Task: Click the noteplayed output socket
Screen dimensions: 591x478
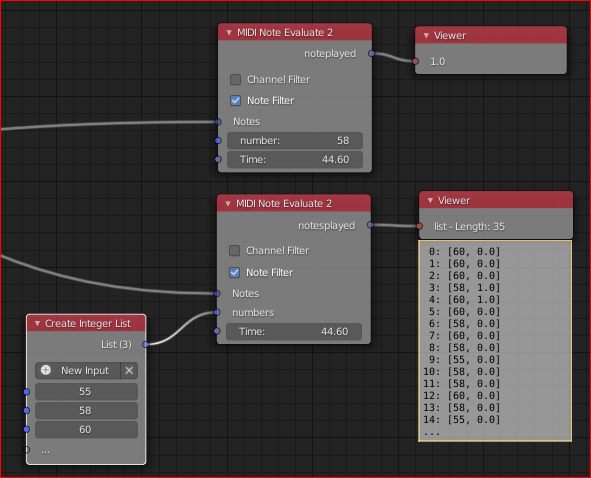Action: click(371, 54)
